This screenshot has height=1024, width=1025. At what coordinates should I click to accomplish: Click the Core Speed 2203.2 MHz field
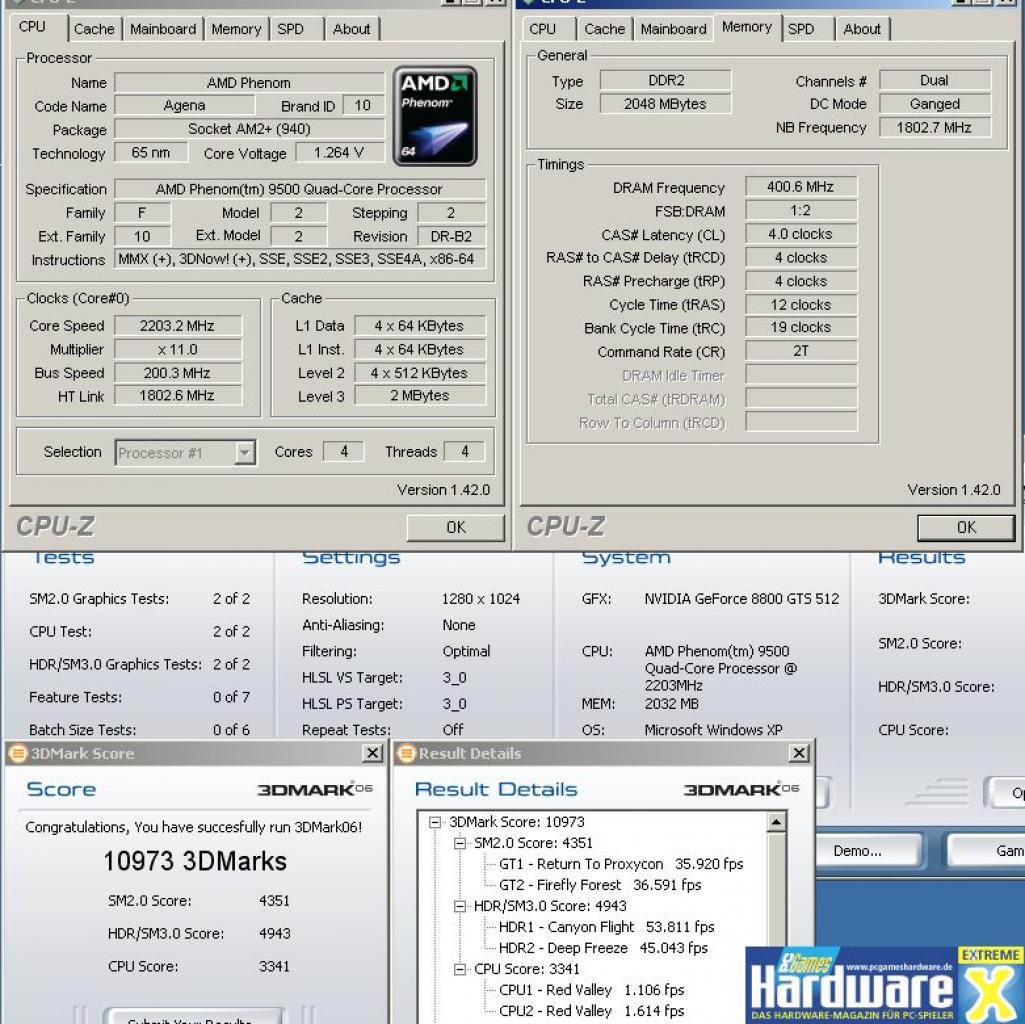[178, 326]
